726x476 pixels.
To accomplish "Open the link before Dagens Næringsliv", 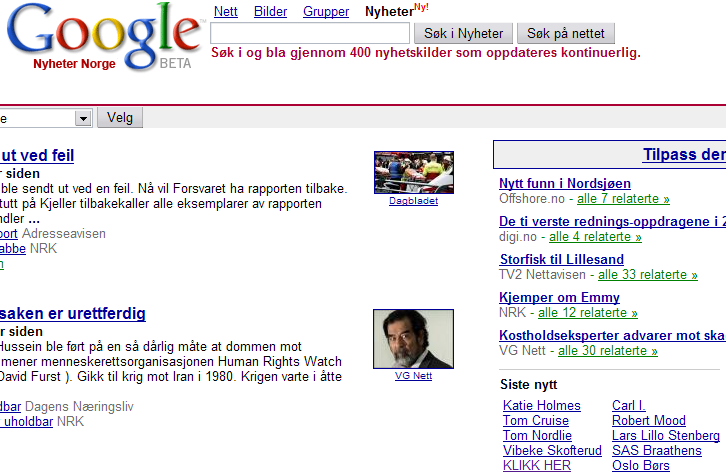I will 10,407.
